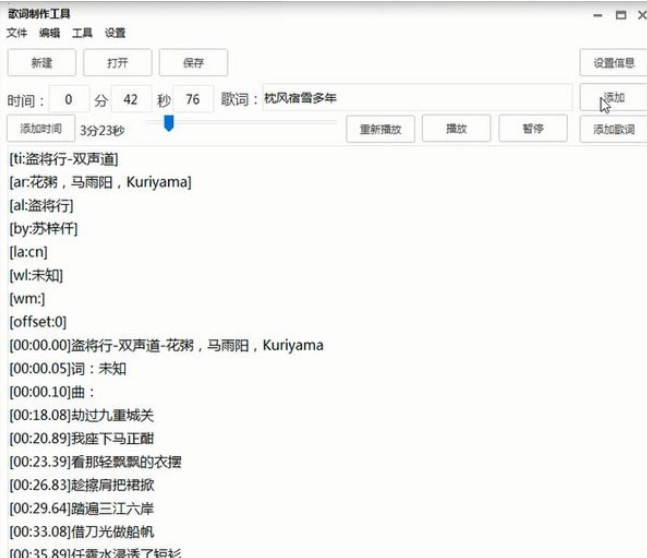Click the 添加 button beside lyric field
This screenshot has width=647, height=558.
pos(613,98)
